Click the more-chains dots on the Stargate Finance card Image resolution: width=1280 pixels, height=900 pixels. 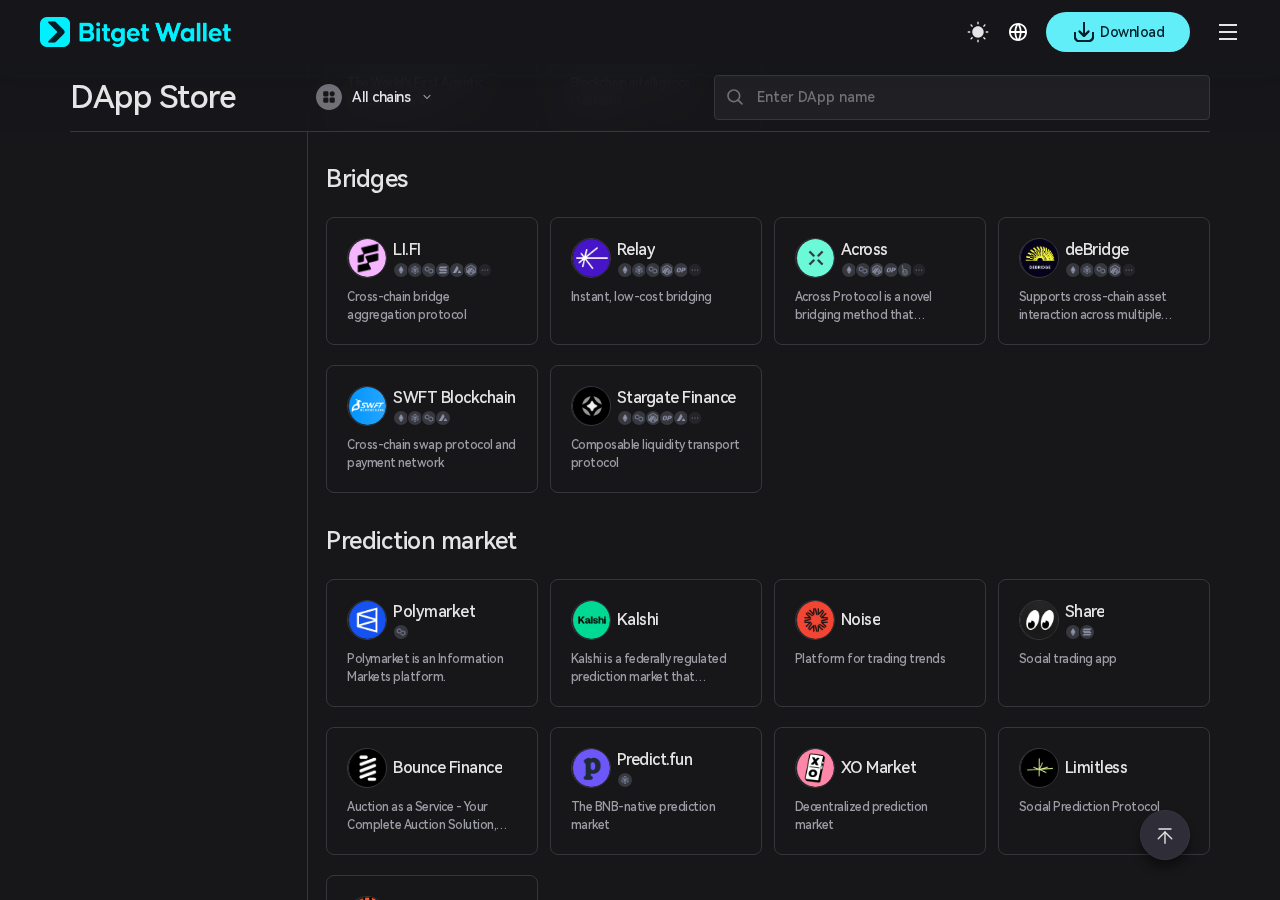click(x=695, y=418)
